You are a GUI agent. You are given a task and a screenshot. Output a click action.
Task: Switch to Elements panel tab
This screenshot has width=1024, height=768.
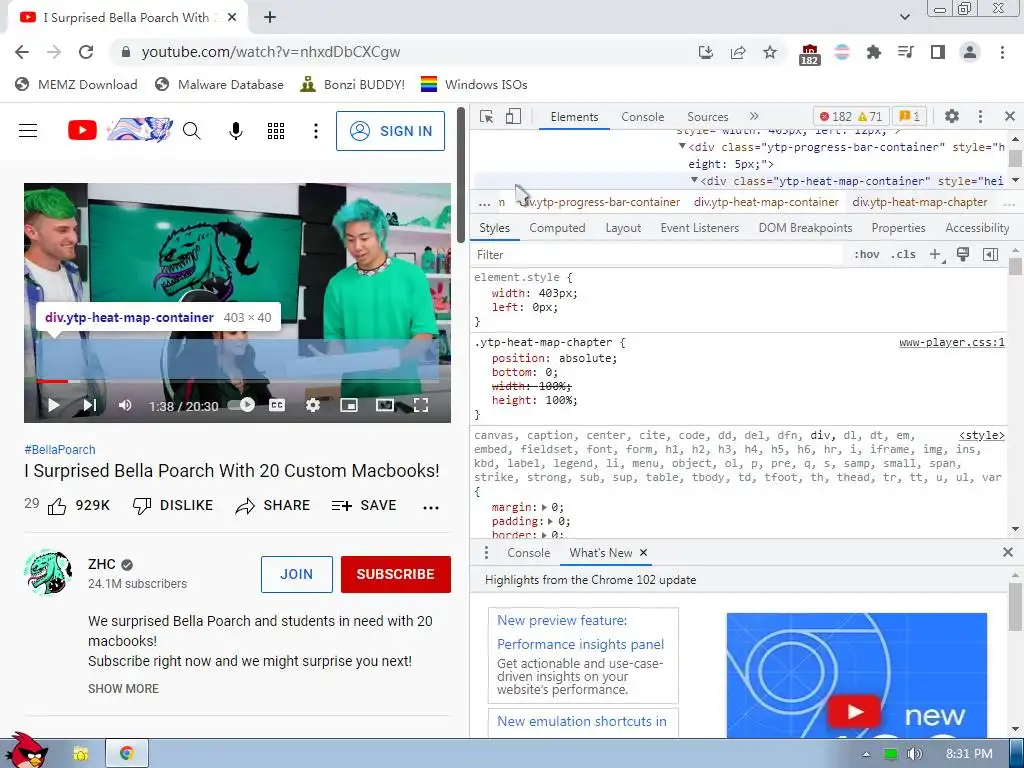point(574,117)
